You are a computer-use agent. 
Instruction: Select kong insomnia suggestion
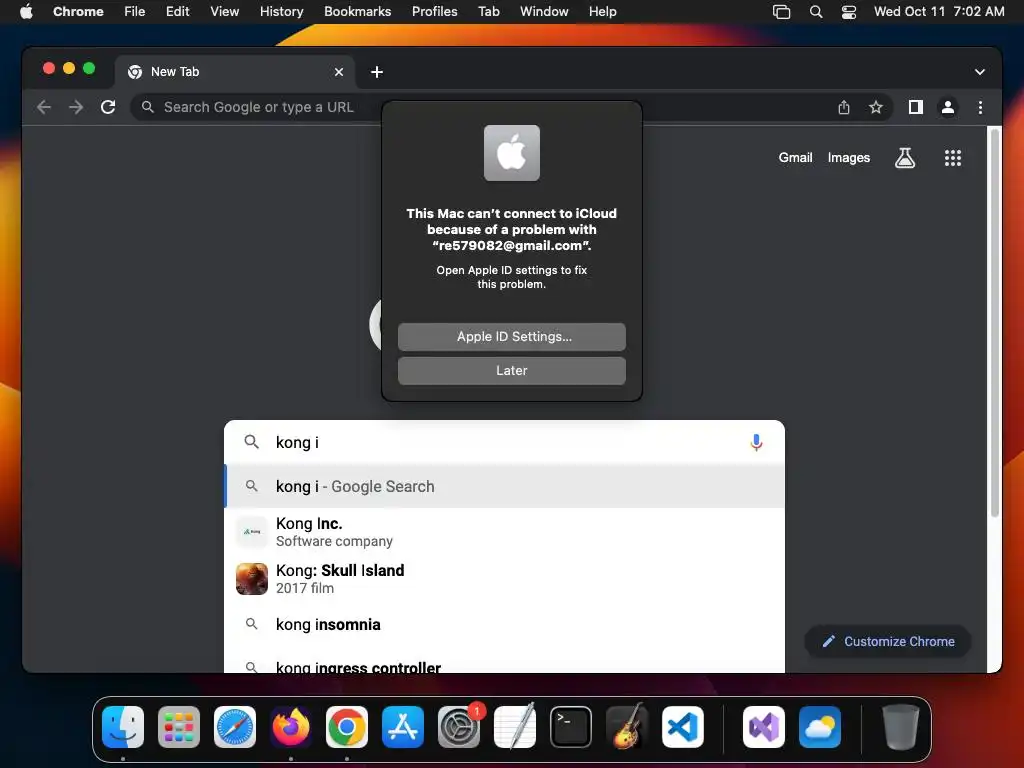(x=504, y=624)
